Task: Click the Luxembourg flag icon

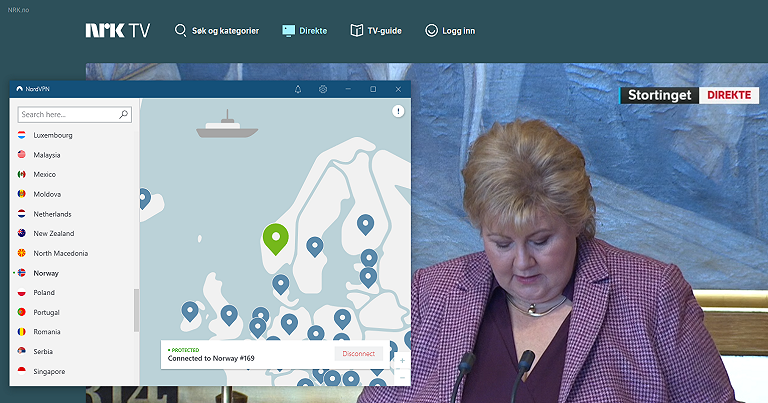Action: click(x=22, y=135)
